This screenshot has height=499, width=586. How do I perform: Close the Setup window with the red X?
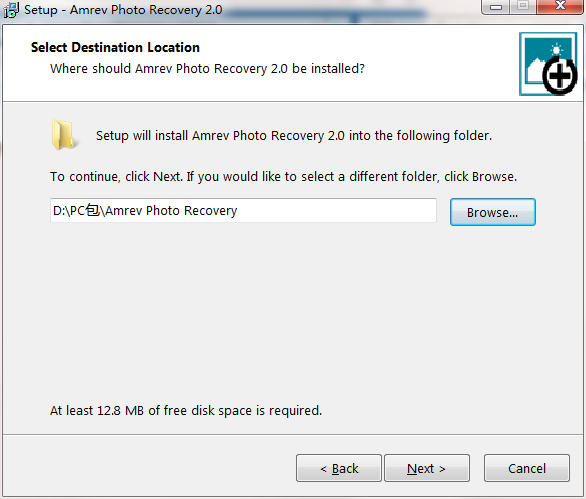[560, 6]
